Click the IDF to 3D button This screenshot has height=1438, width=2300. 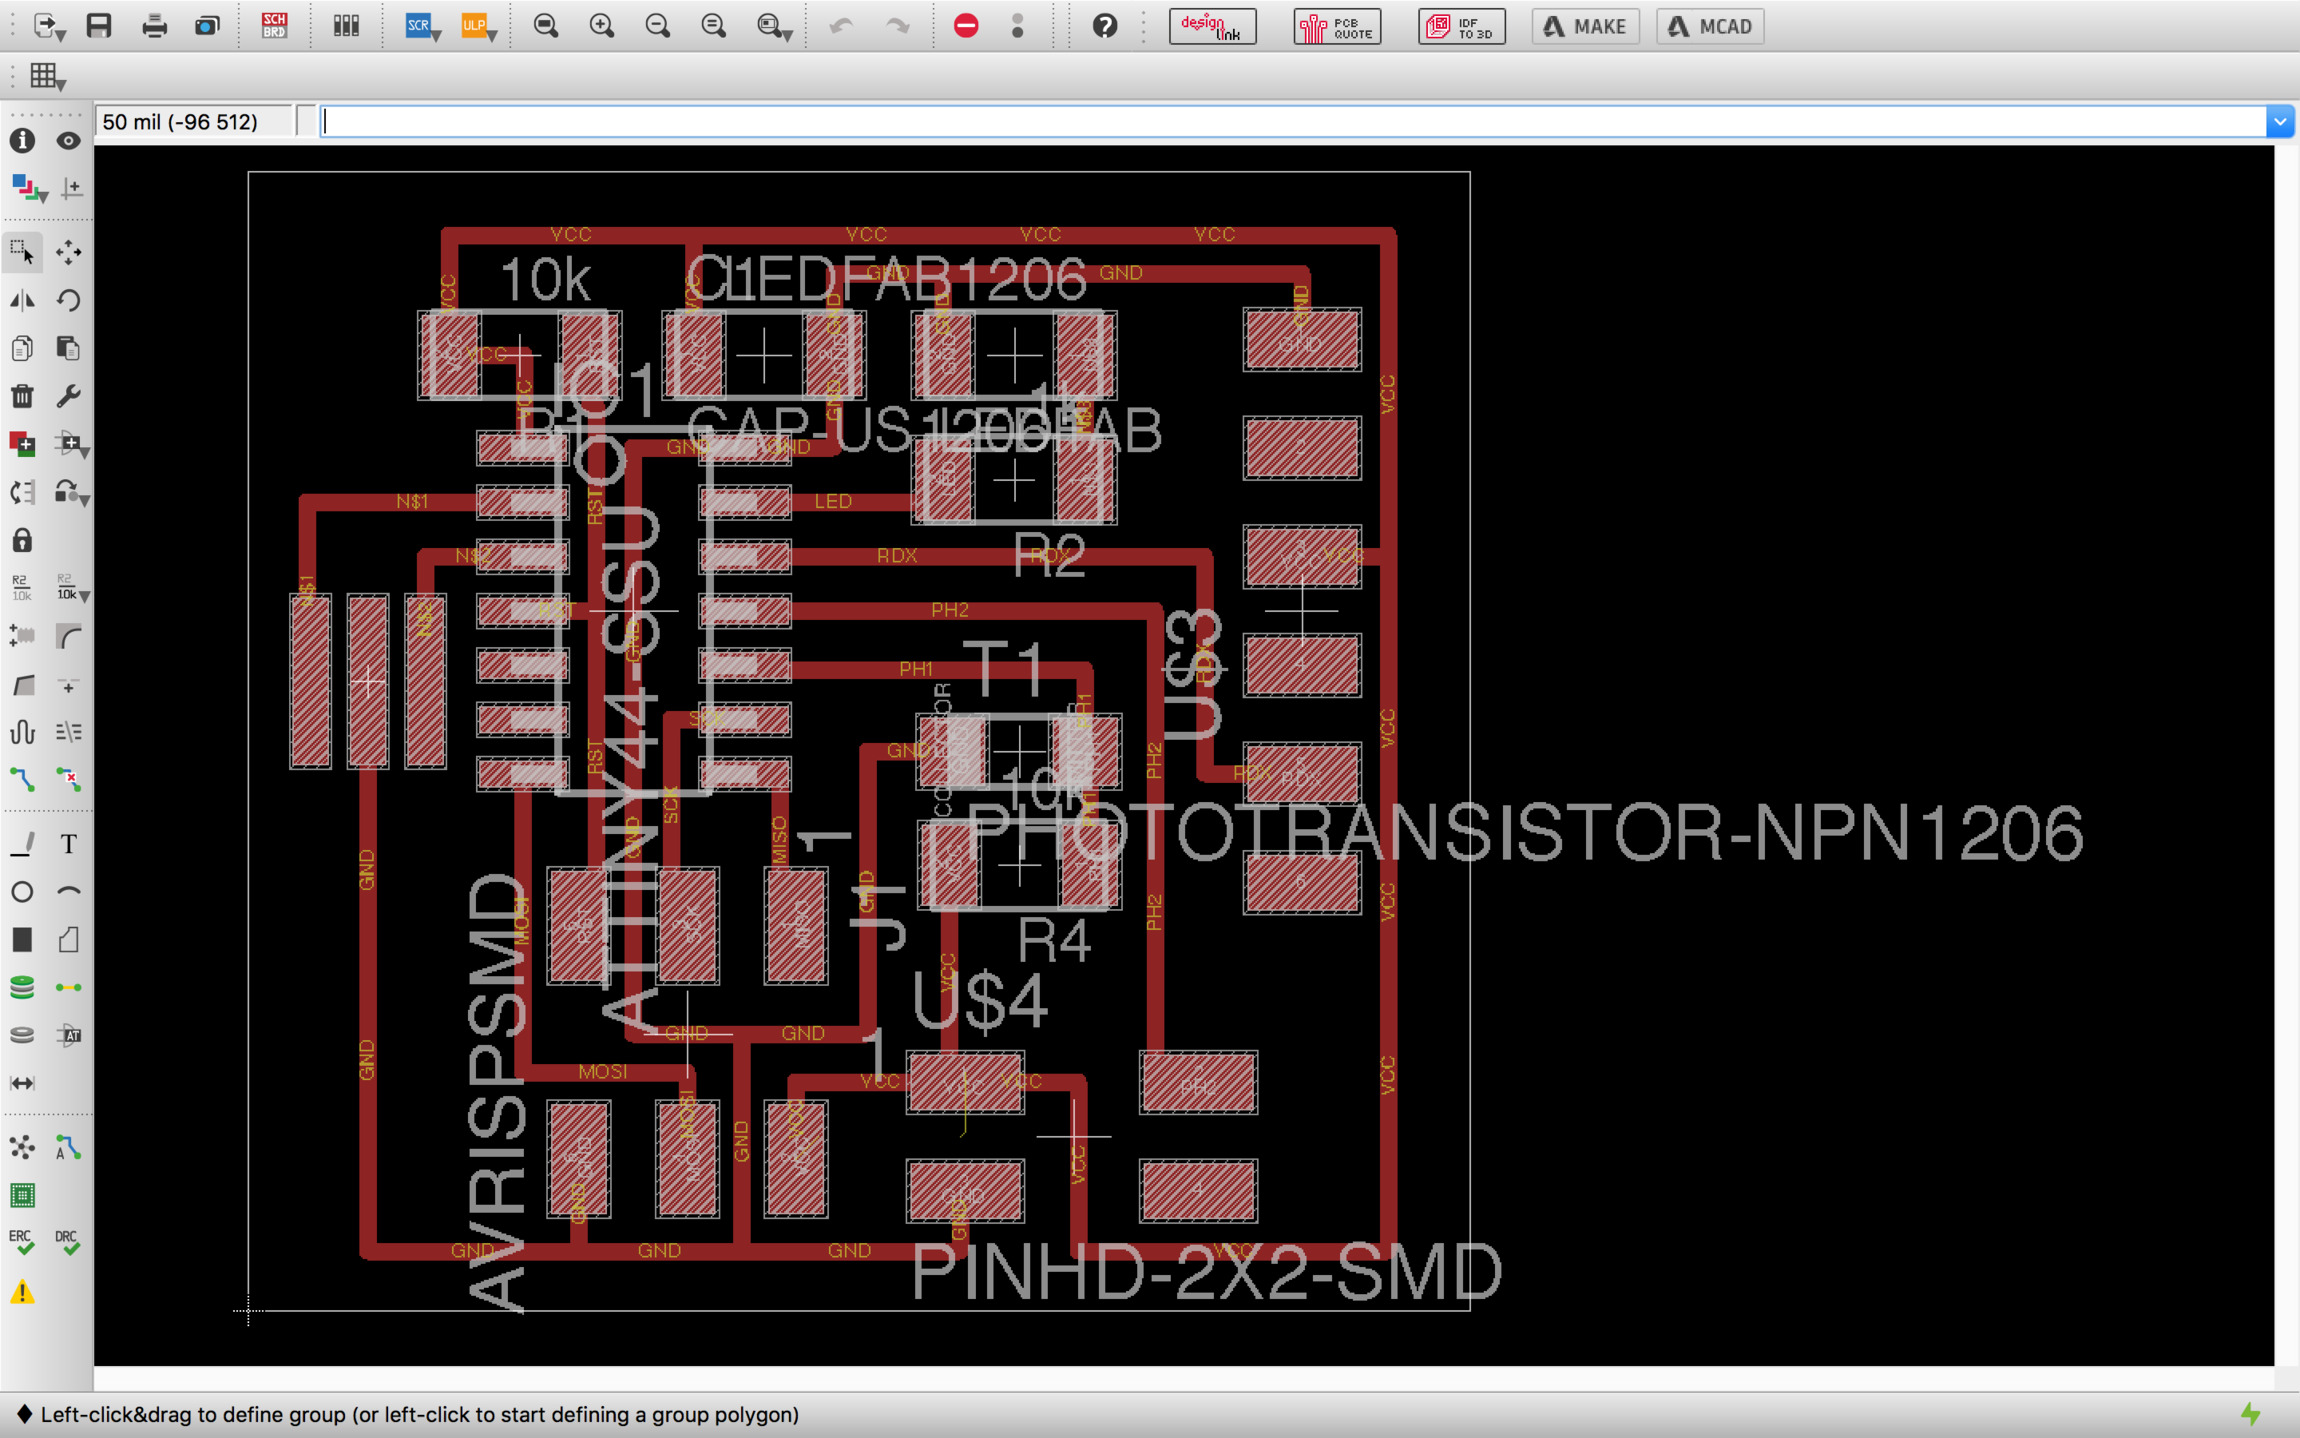point(1461,26)
